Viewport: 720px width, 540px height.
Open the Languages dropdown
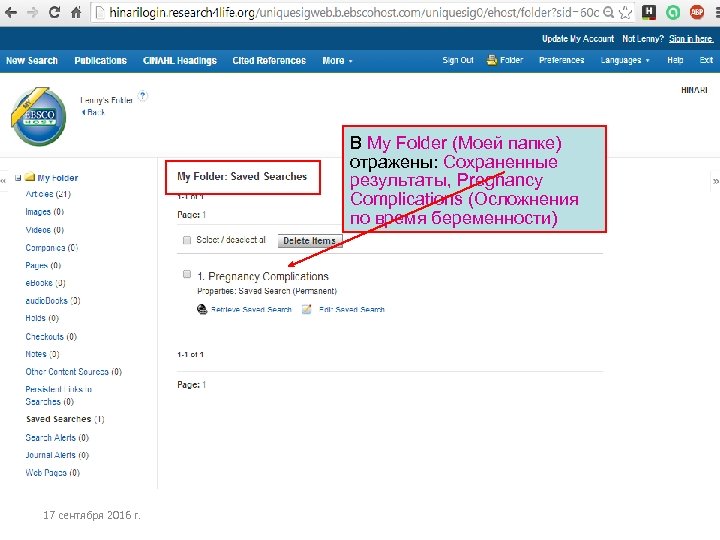(625, 60)
